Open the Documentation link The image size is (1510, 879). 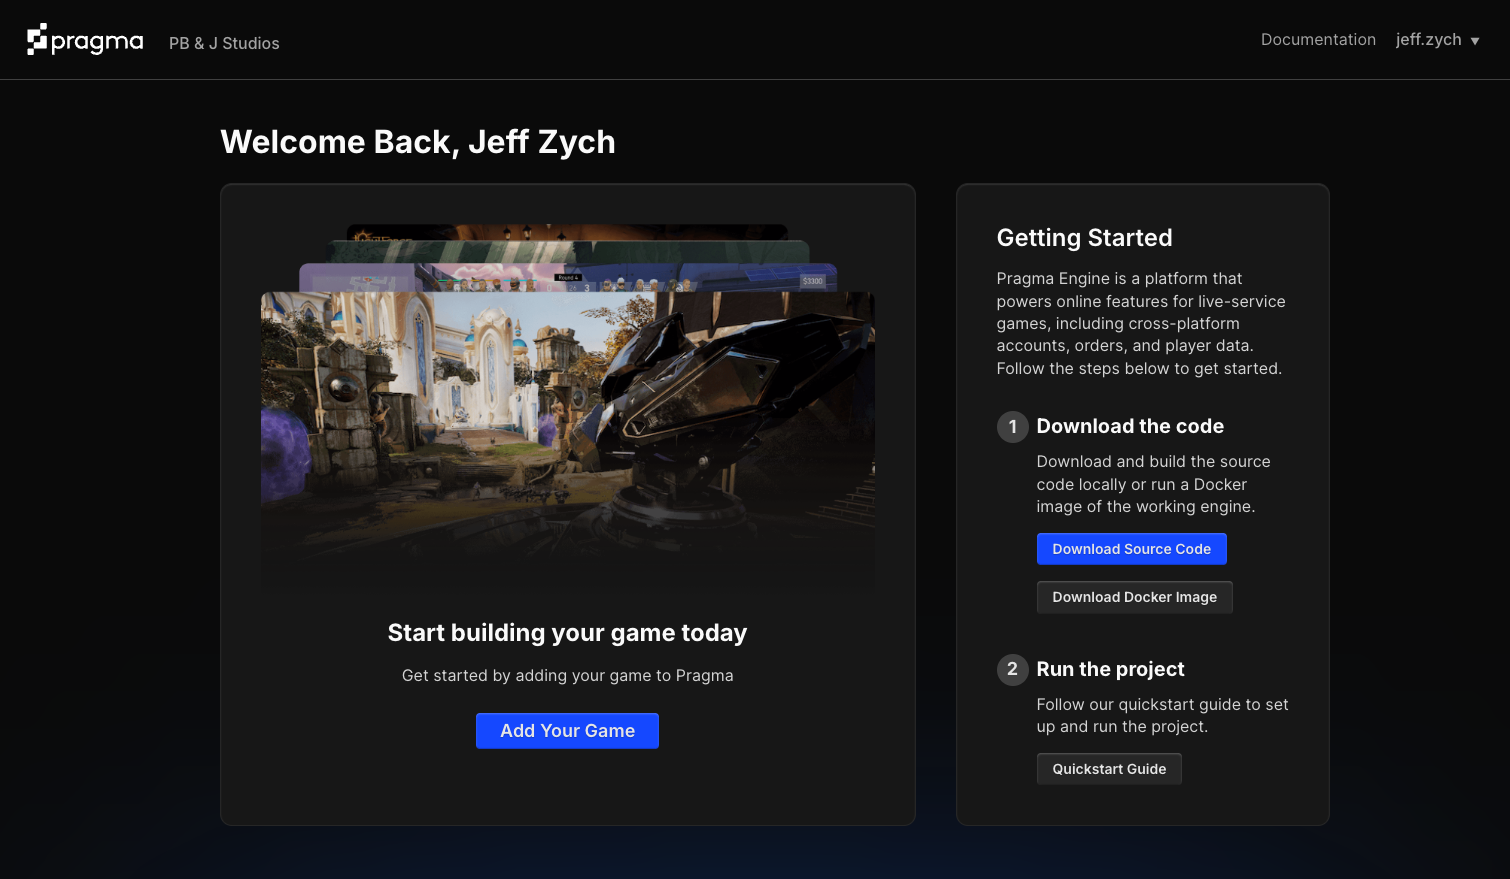[1318, 39]
